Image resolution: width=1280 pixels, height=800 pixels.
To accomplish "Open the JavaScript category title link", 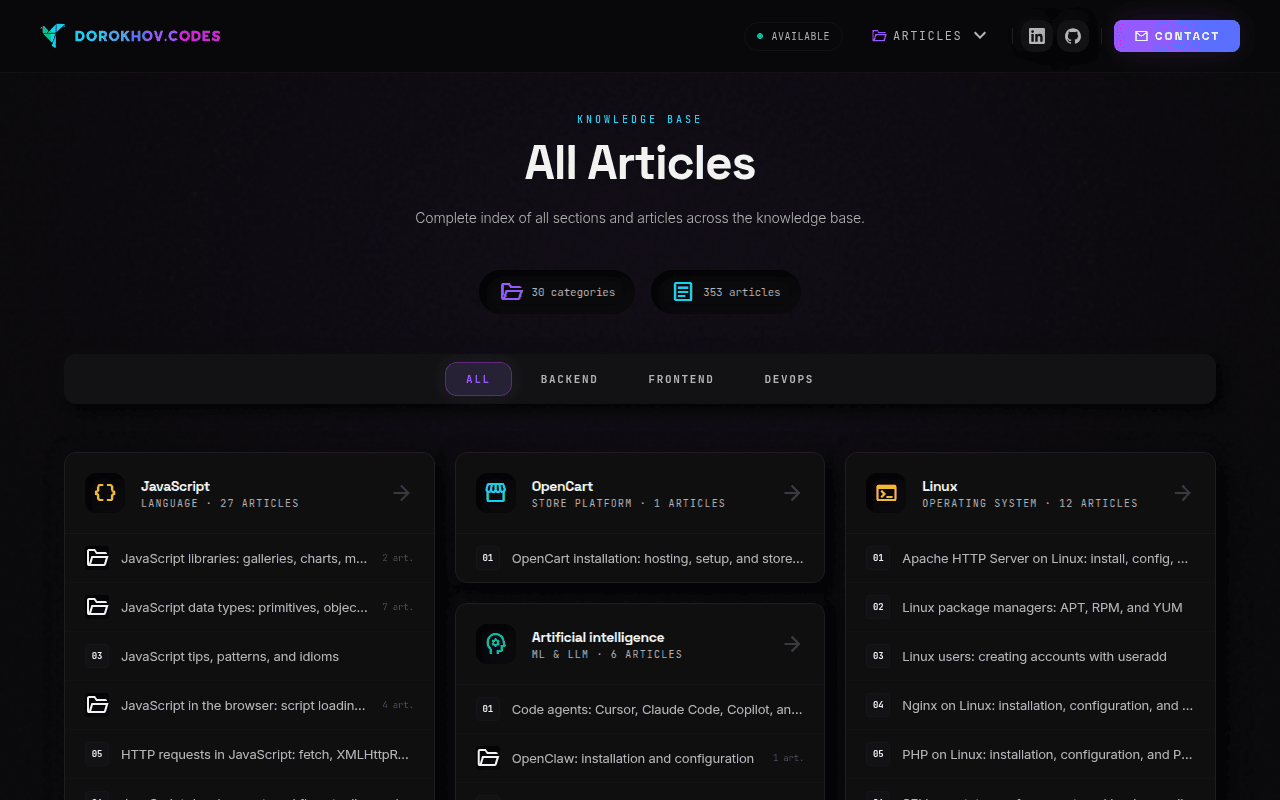I will [x=175, y=486].
